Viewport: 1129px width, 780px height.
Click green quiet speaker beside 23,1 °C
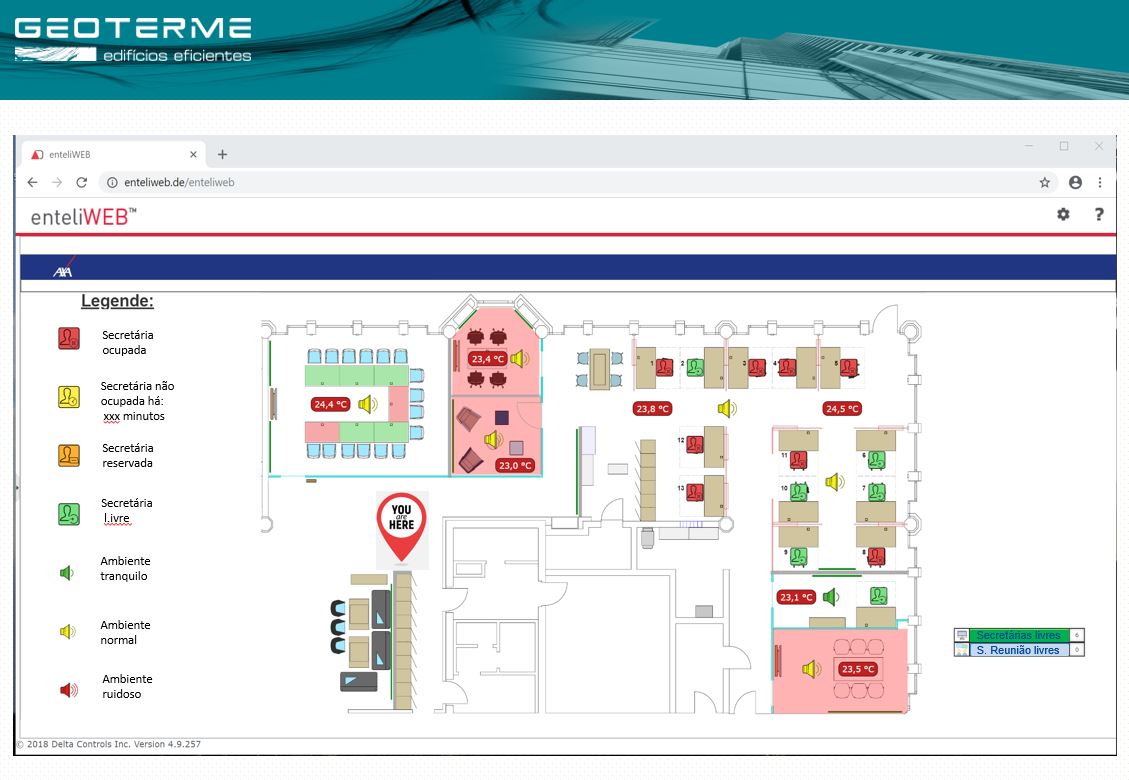[x=831, y=596]
